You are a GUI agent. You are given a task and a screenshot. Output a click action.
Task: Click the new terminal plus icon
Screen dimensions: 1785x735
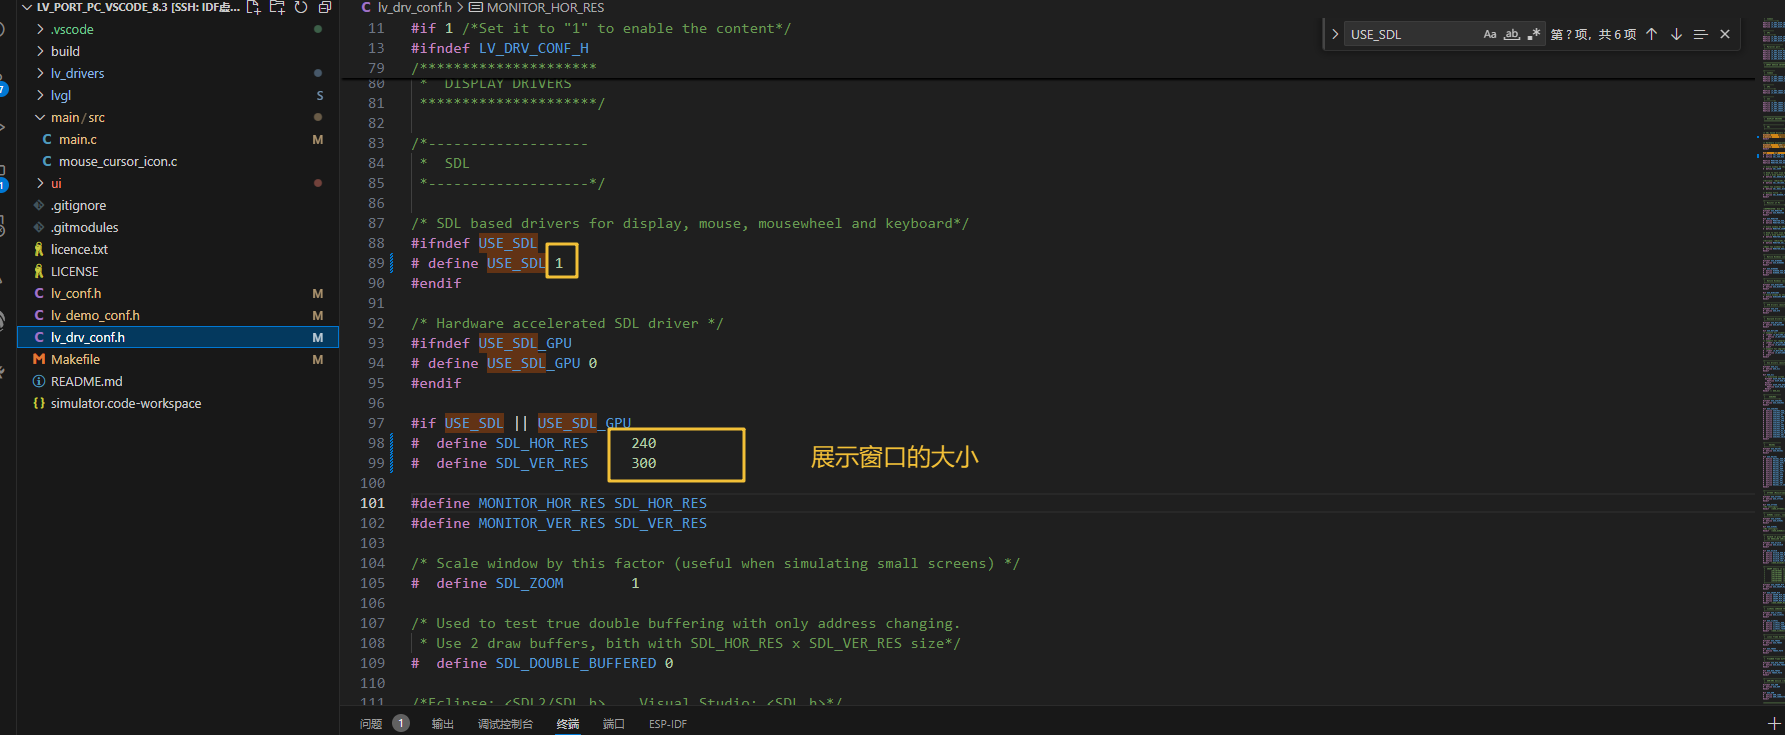click(x=1774, y=723)
